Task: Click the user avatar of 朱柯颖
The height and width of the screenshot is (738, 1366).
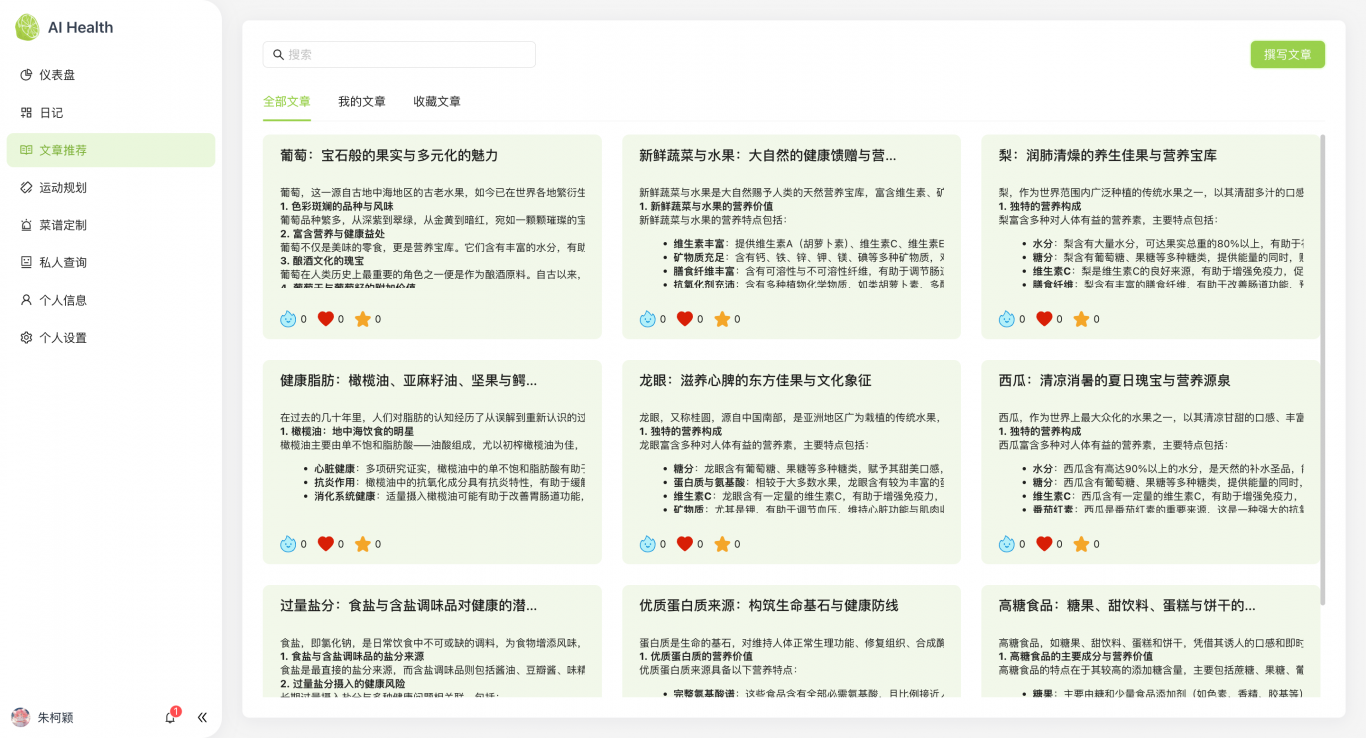Action: click(20, 717)
